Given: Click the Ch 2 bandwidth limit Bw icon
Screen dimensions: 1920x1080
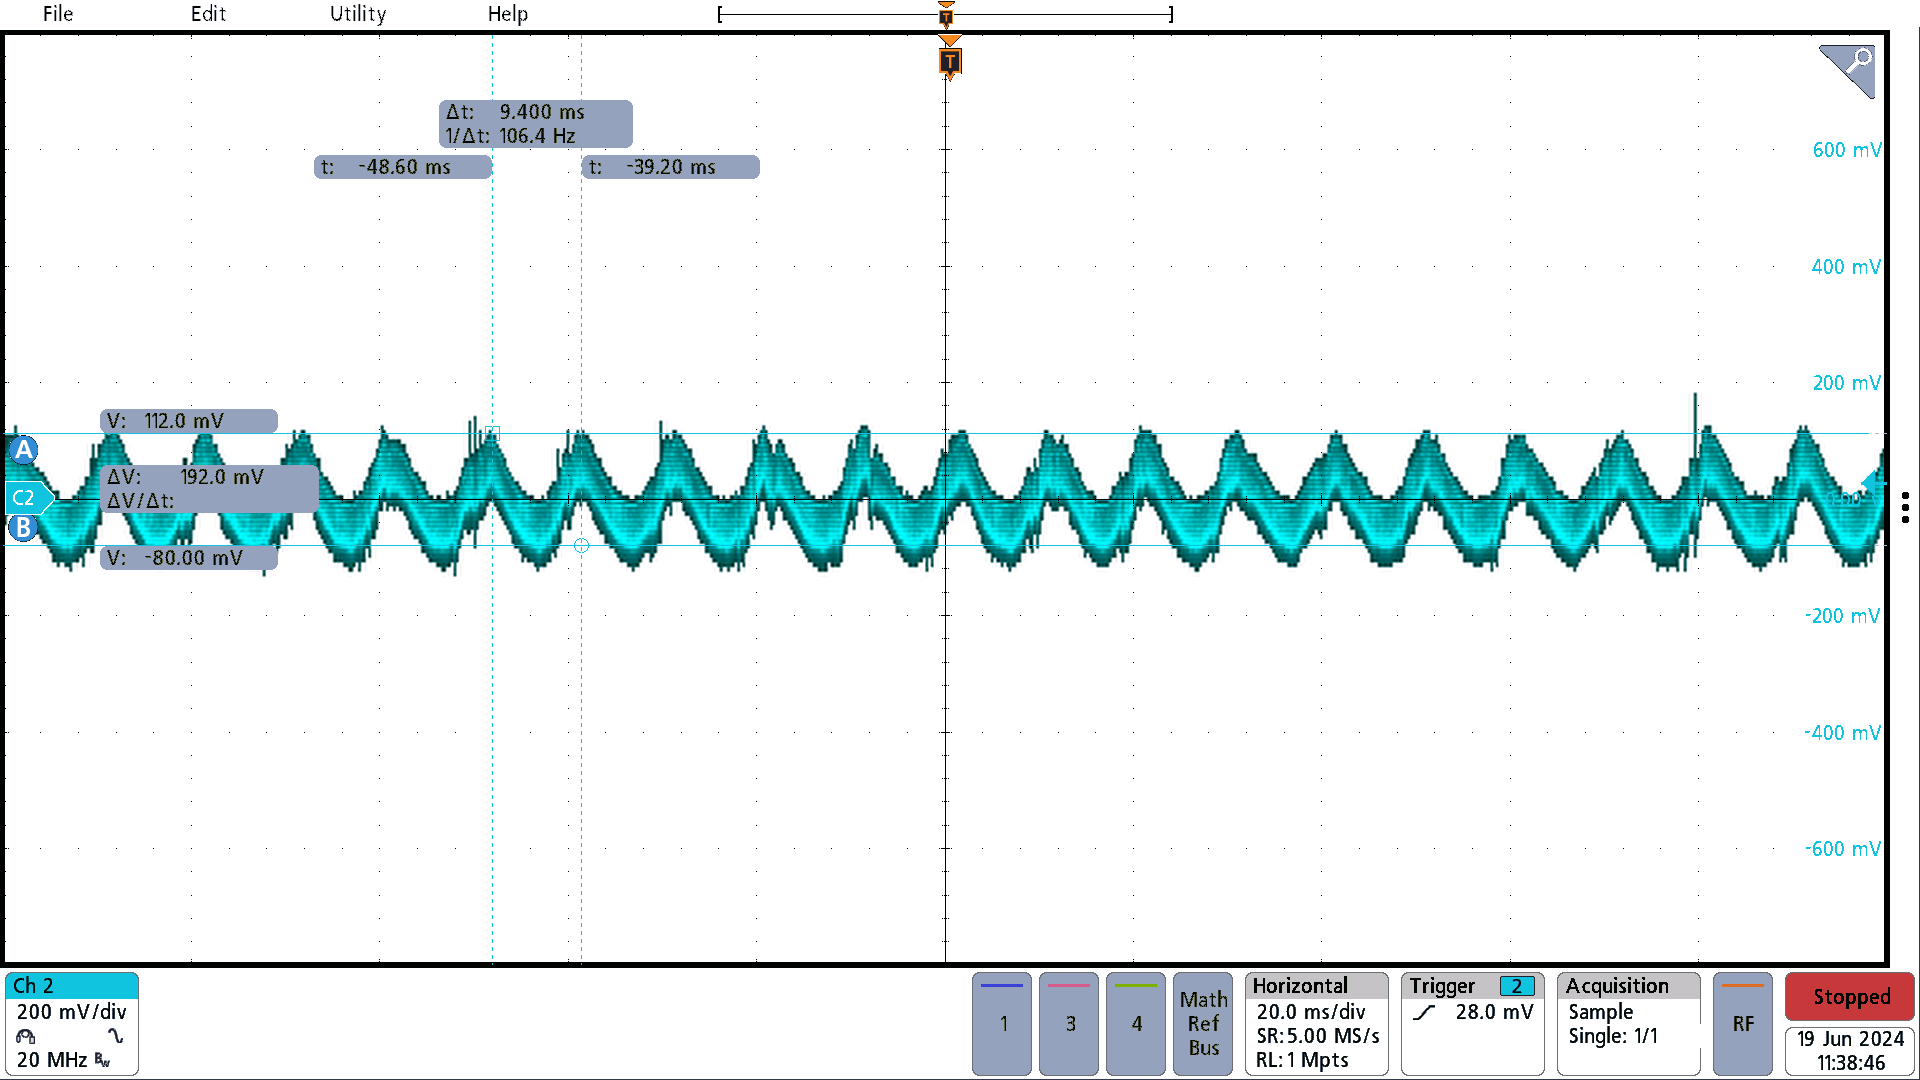Looking at the screenshot, I should coord(102,1060).
